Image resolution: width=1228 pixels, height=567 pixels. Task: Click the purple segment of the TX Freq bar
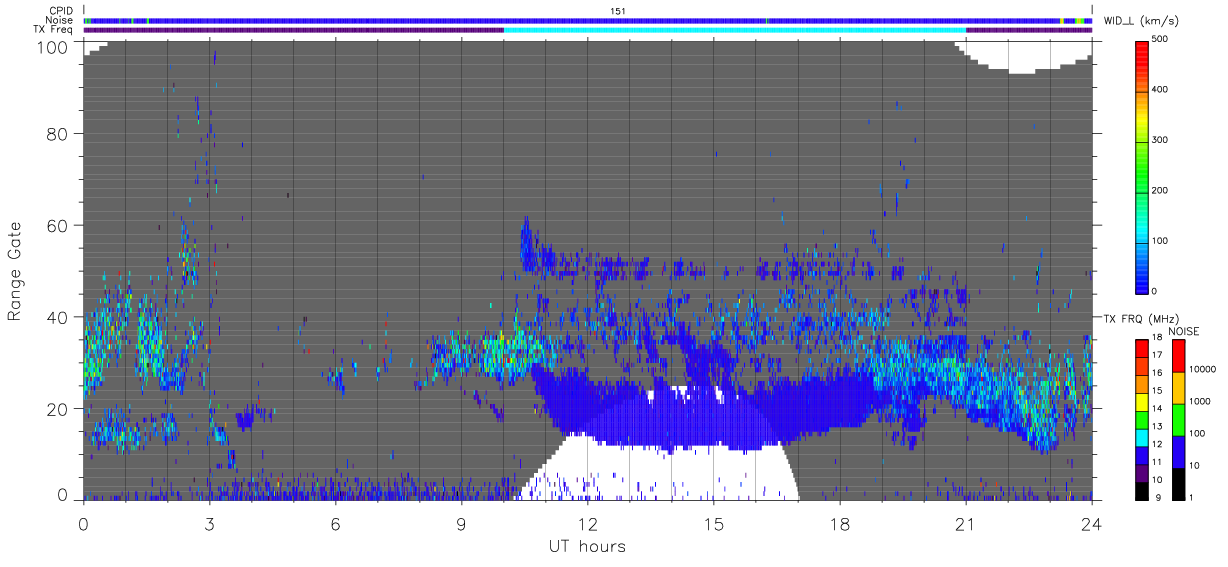click(294, 30)
